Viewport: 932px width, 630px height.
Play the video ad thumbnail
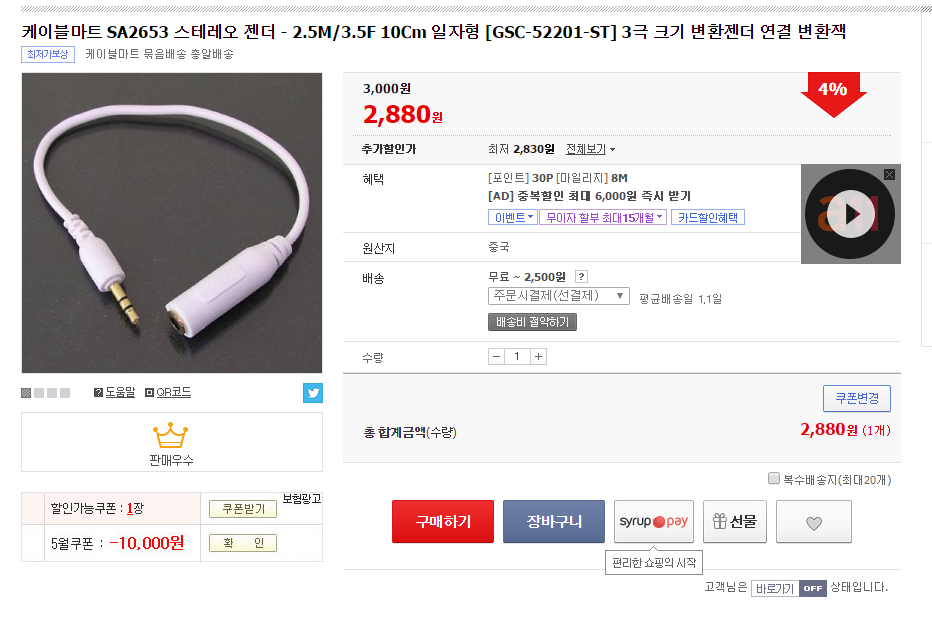tap(850, 214)
